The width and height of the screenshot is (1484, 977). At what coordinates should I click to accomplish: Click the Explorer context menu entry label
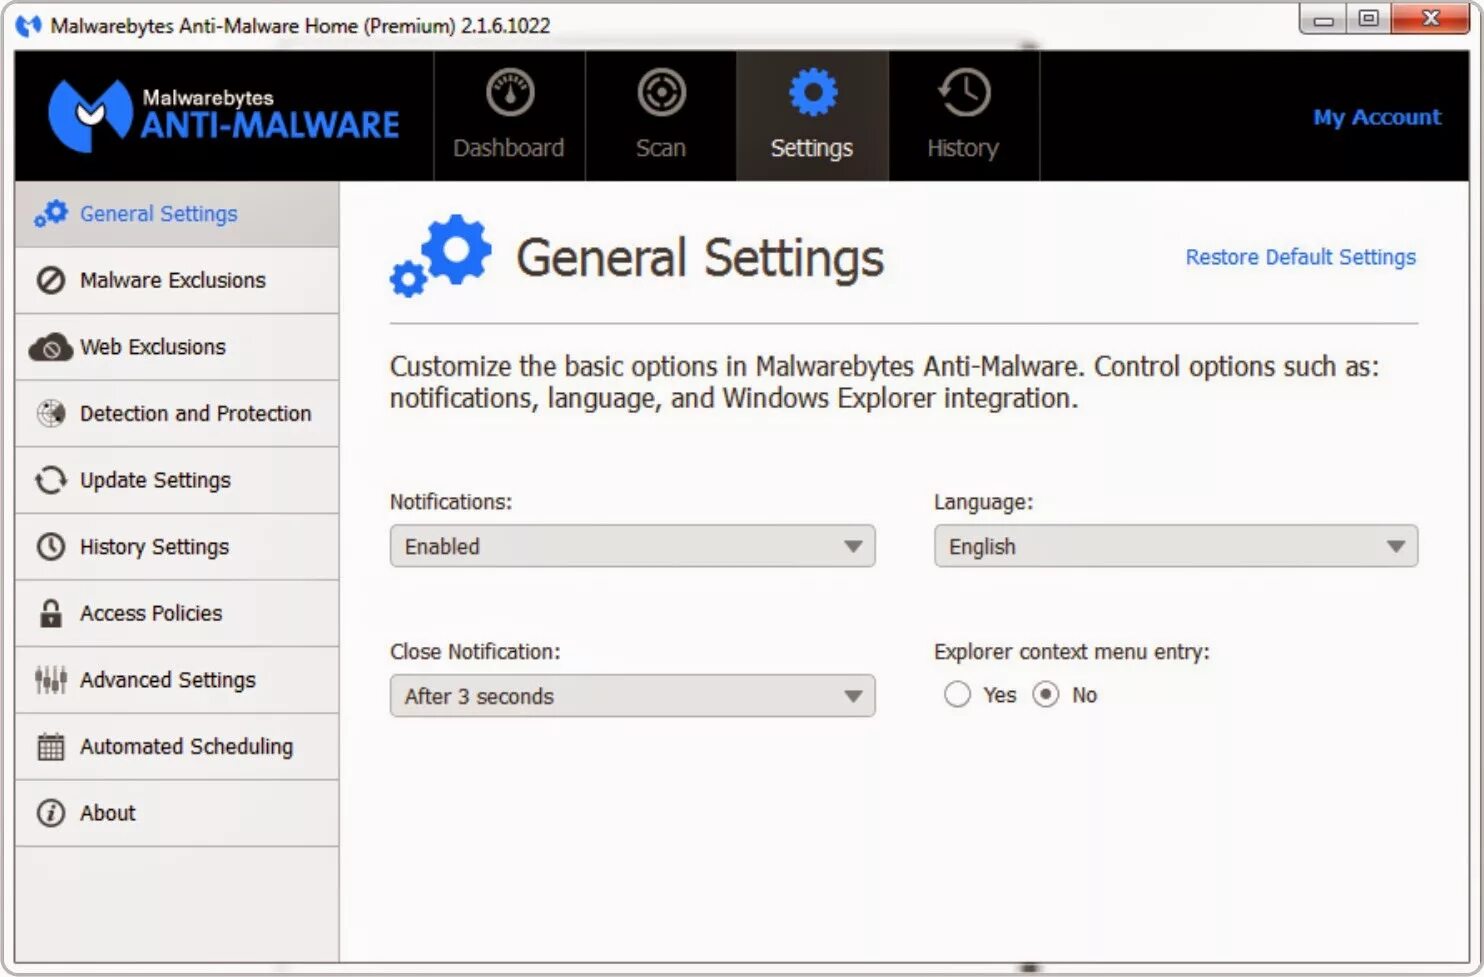pyautogui.click(x=1072, y=652)
